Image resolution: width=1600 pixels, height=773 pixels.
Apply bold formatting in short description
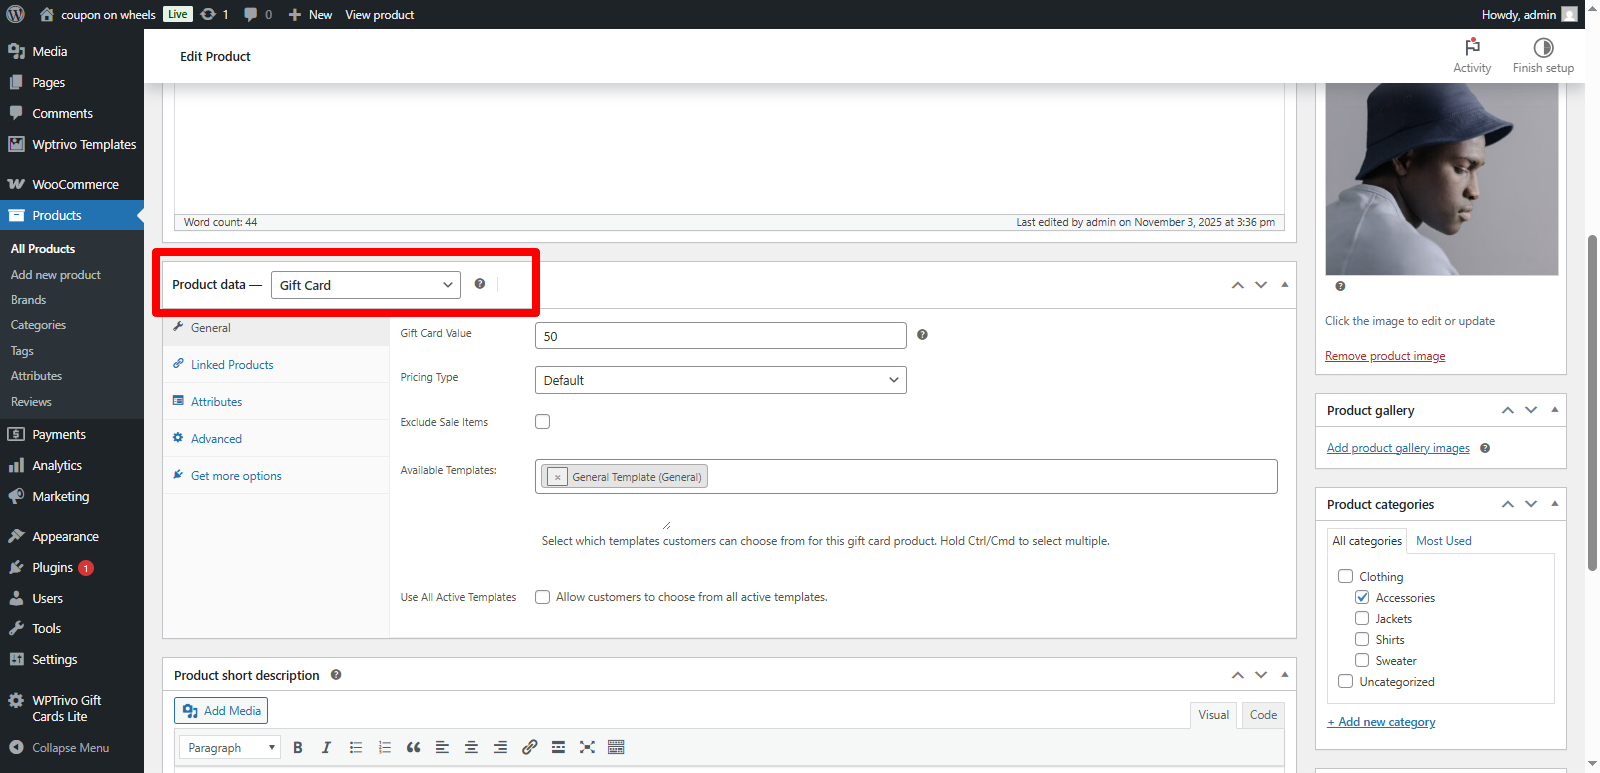point(298,747)
